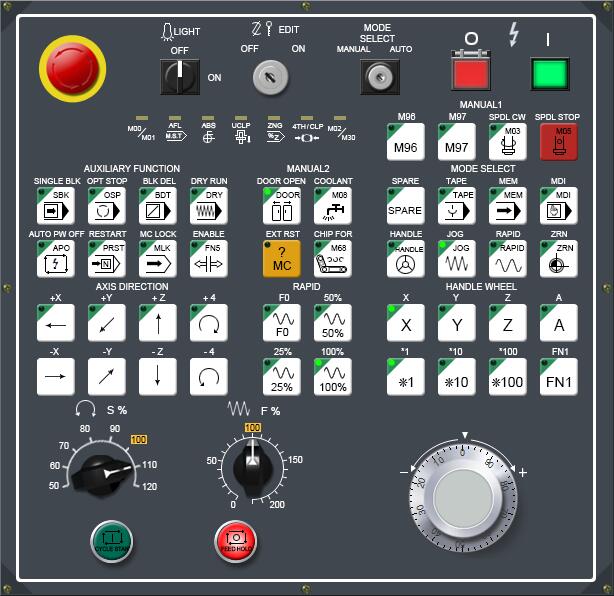
Task: Select rapid override 50% key
Action: click(x=333, y=323)
